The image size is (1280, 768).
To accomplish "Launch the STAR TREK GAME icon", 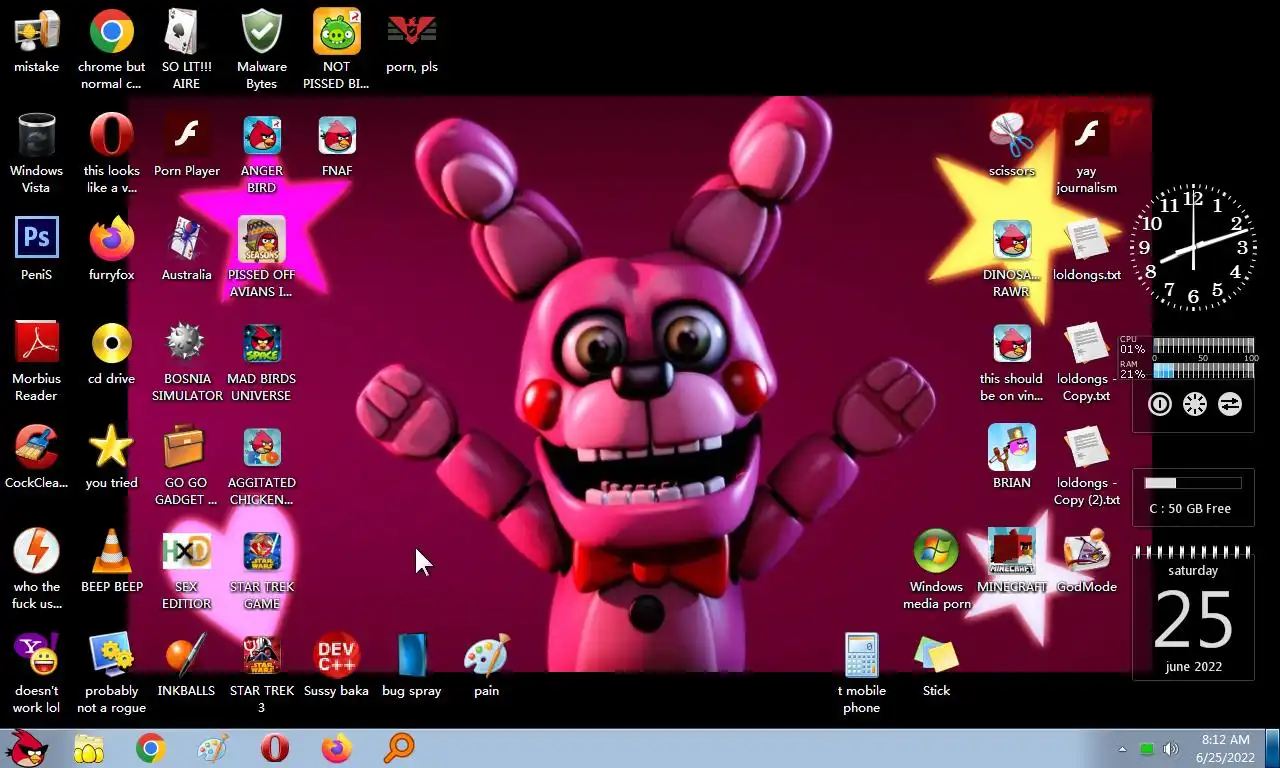I will [261, 552].
